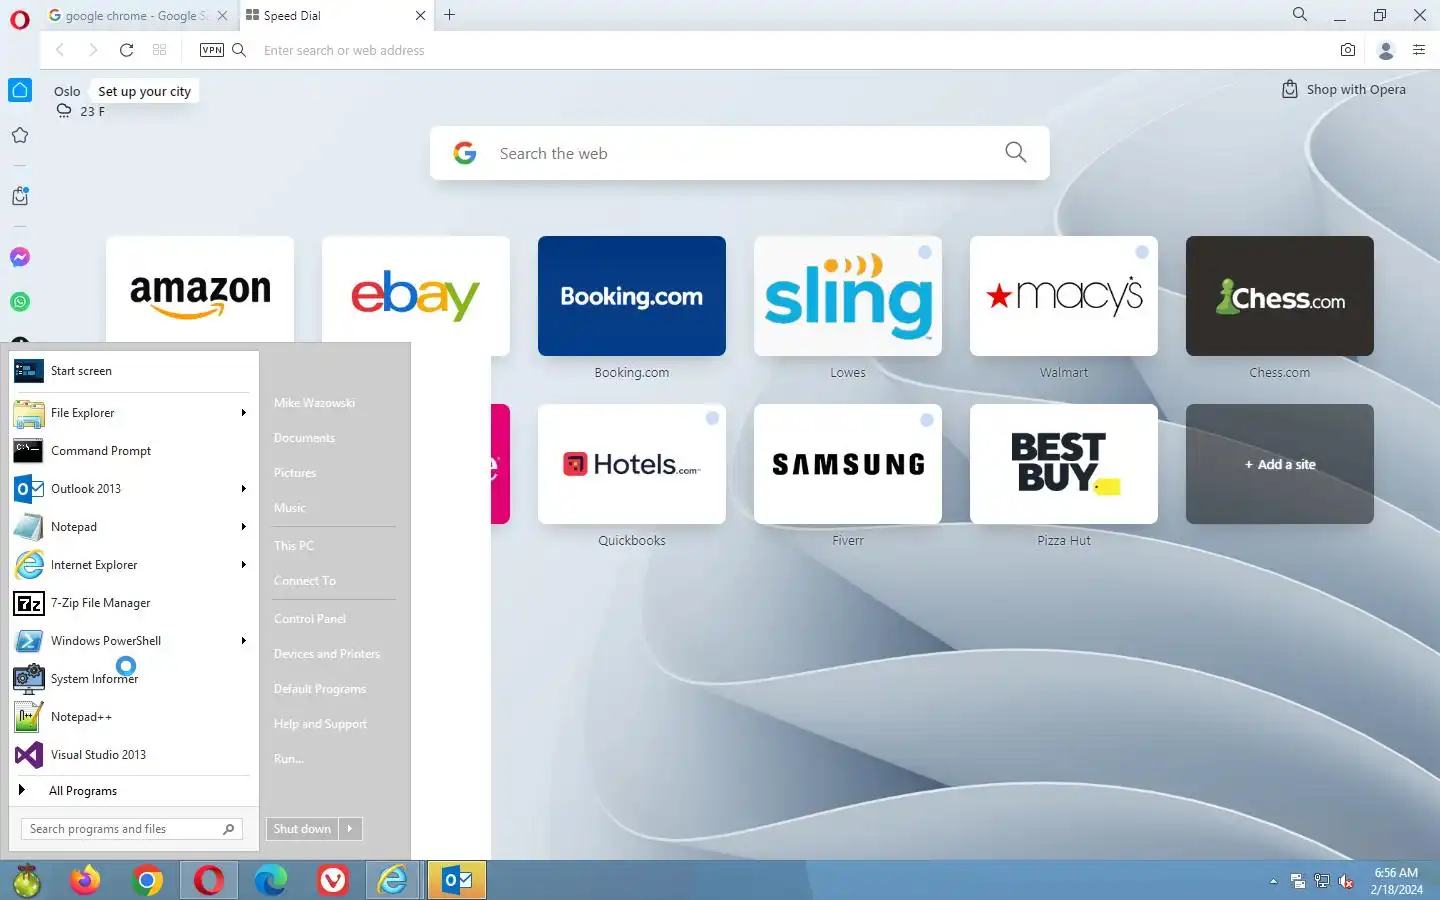Open Outlook from the taskbar
This screenshot has width=1440, height=900.
click(x=457, y=880)
